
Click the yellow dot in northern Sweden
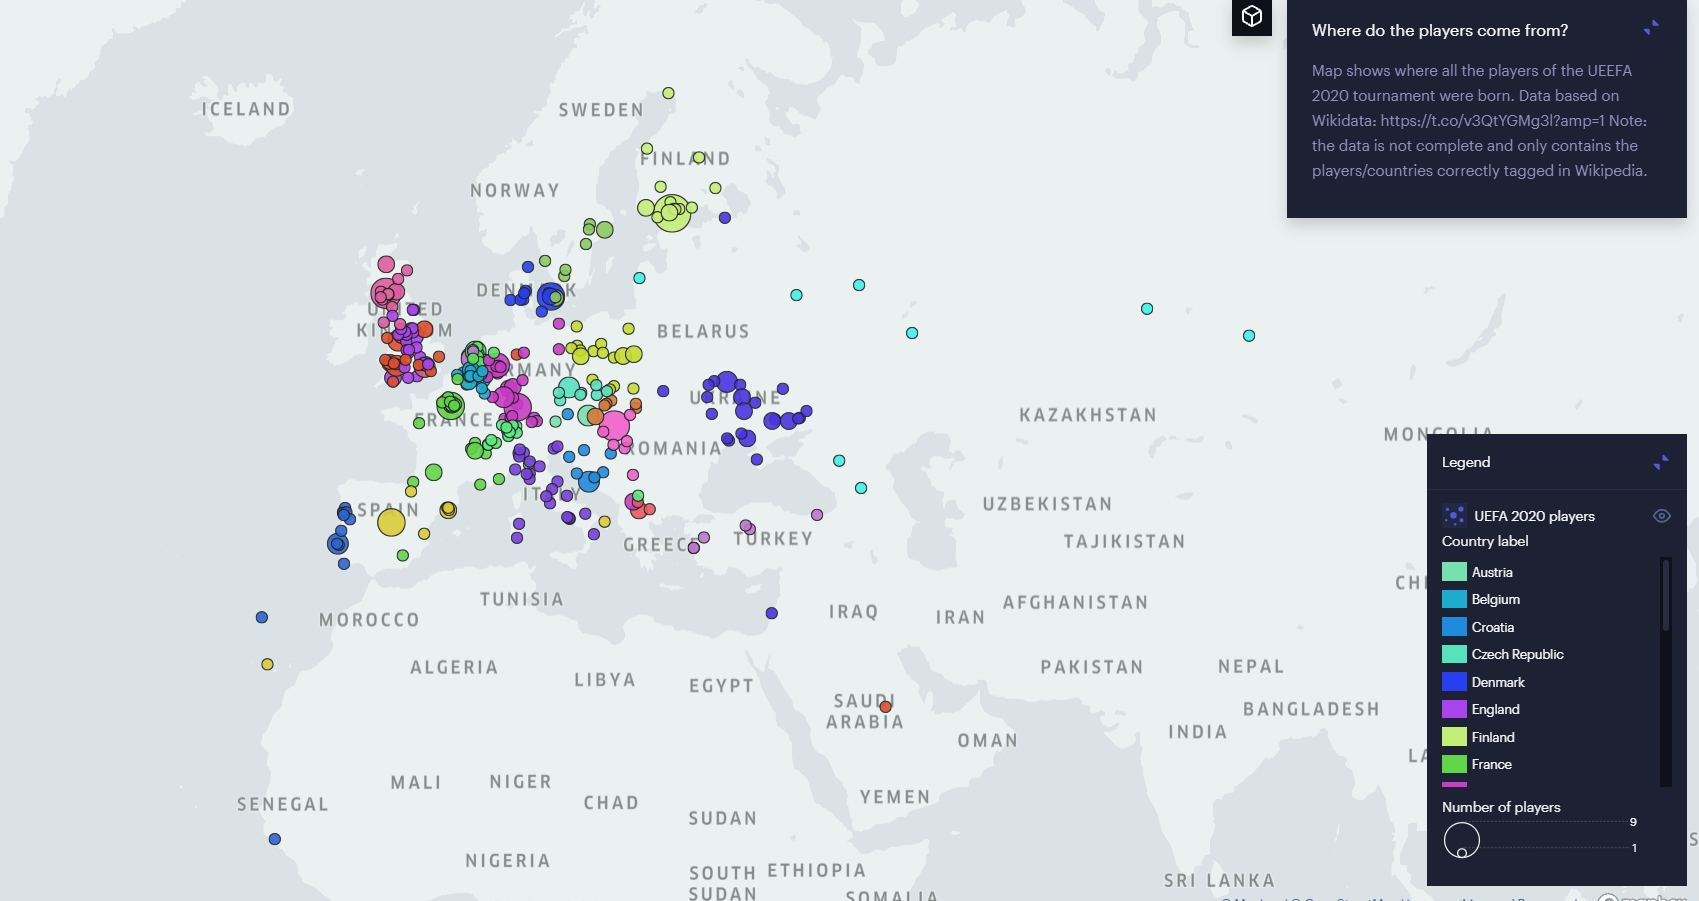pyautogui.click(x=668, y=93)
